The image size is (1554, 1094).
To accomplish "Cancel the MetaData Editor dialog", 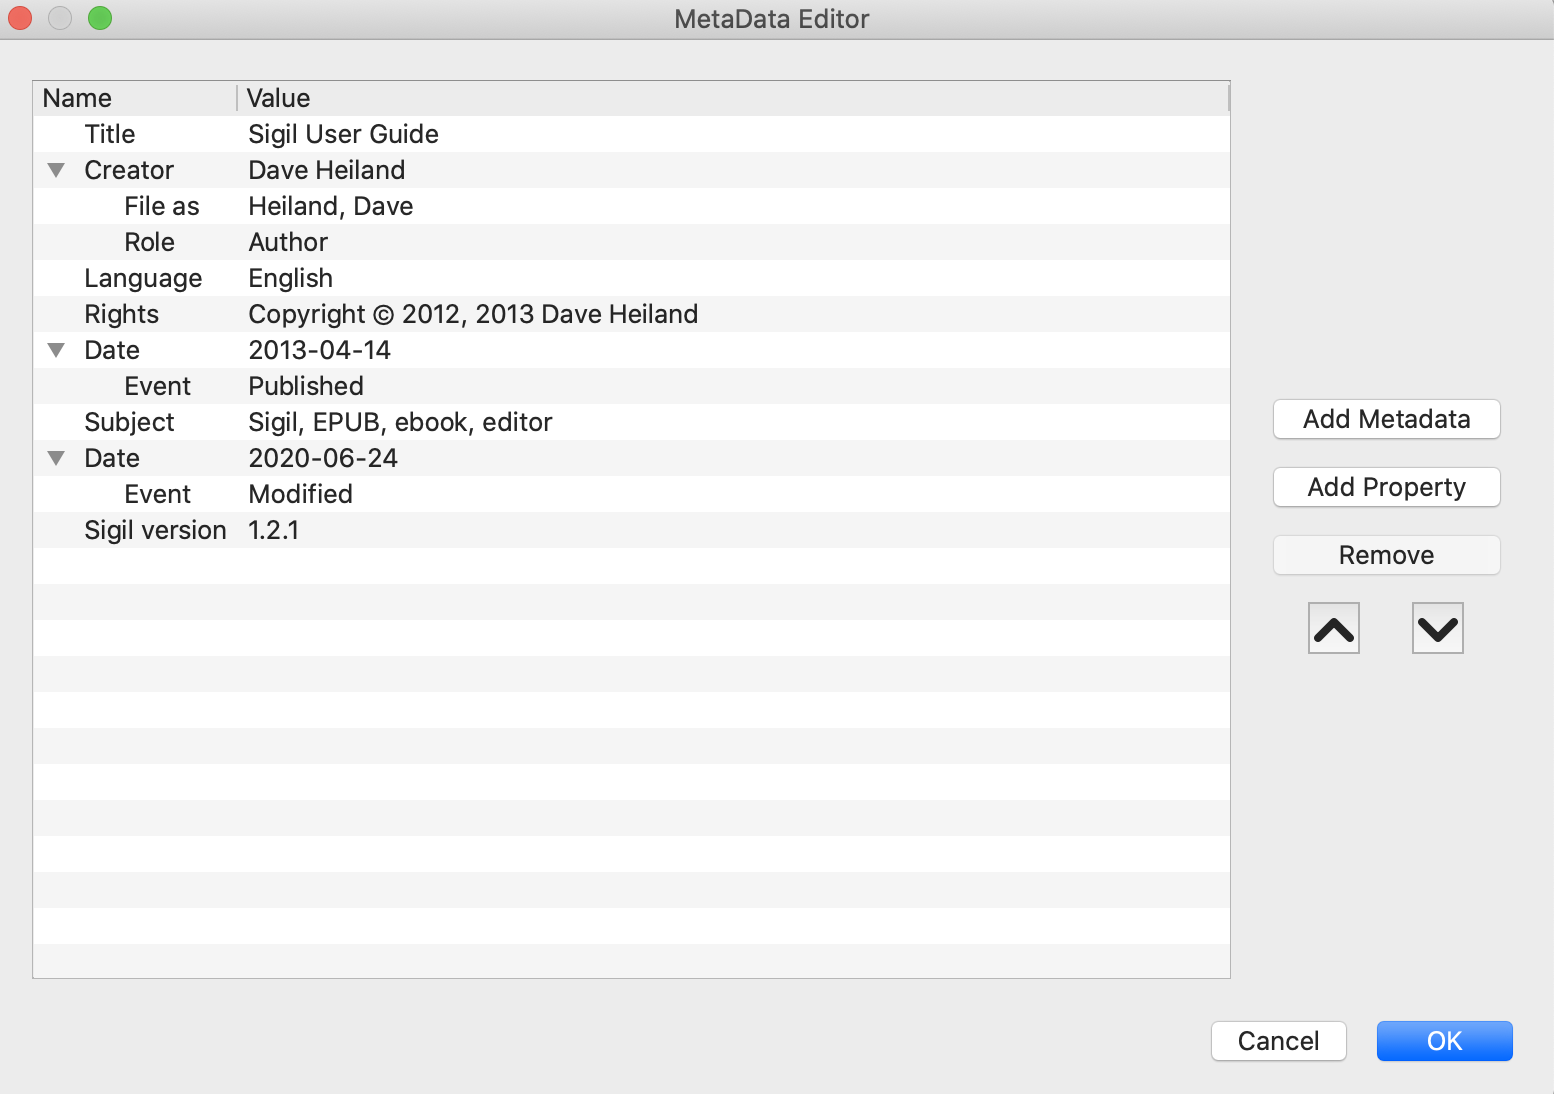I will (1278, 1041).
